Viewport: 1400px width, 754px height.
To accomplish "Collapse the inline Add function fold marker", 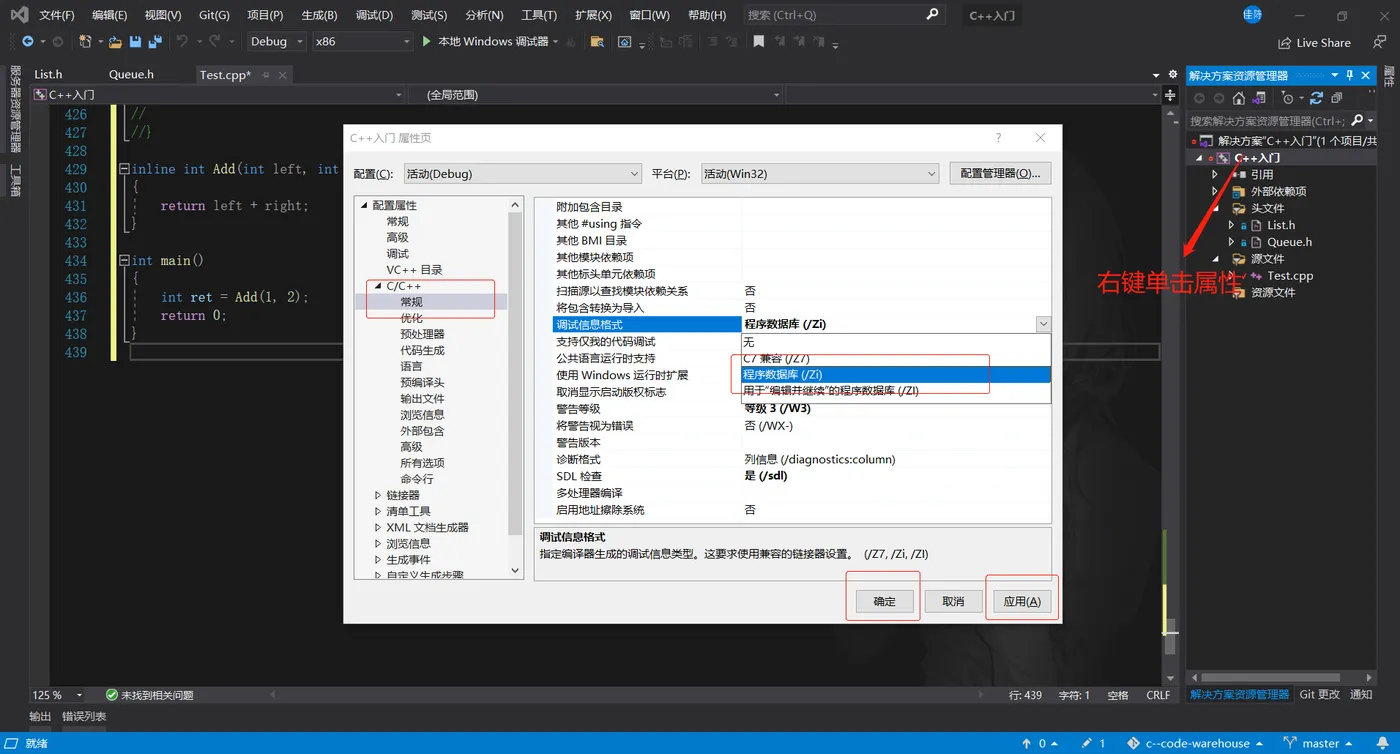I will (124, 169).
